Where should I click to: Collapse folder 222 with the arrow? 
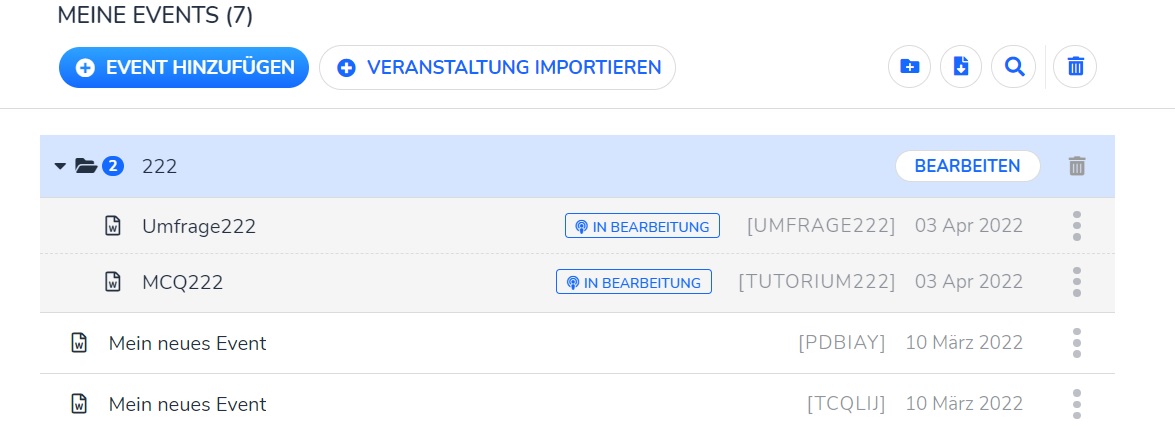tap(59, 166)
